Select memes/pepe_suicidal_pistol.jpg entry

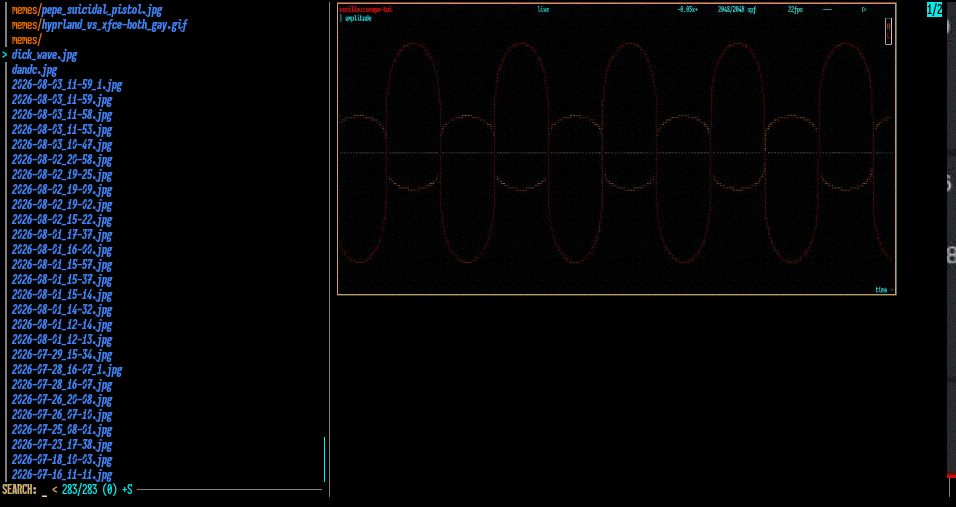87,10
